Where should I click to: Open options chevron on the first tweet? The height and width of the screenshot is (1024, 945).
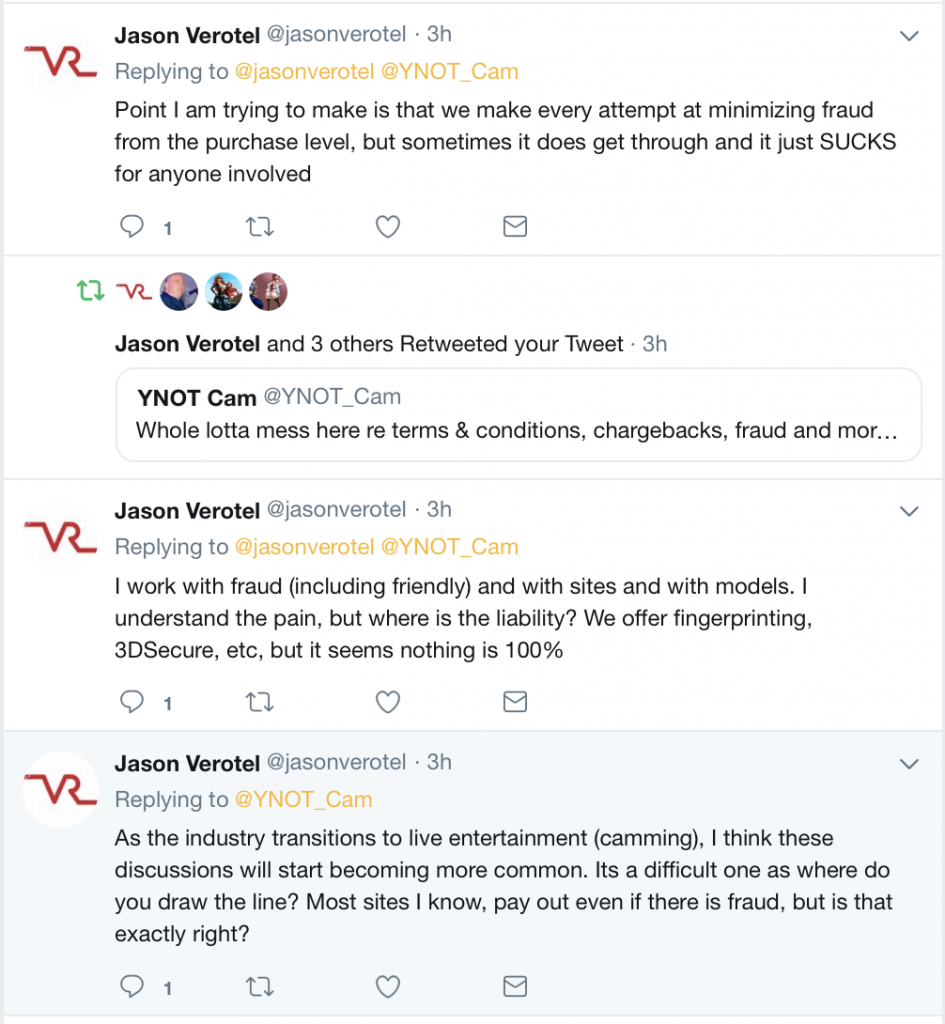tap(909, 36)
